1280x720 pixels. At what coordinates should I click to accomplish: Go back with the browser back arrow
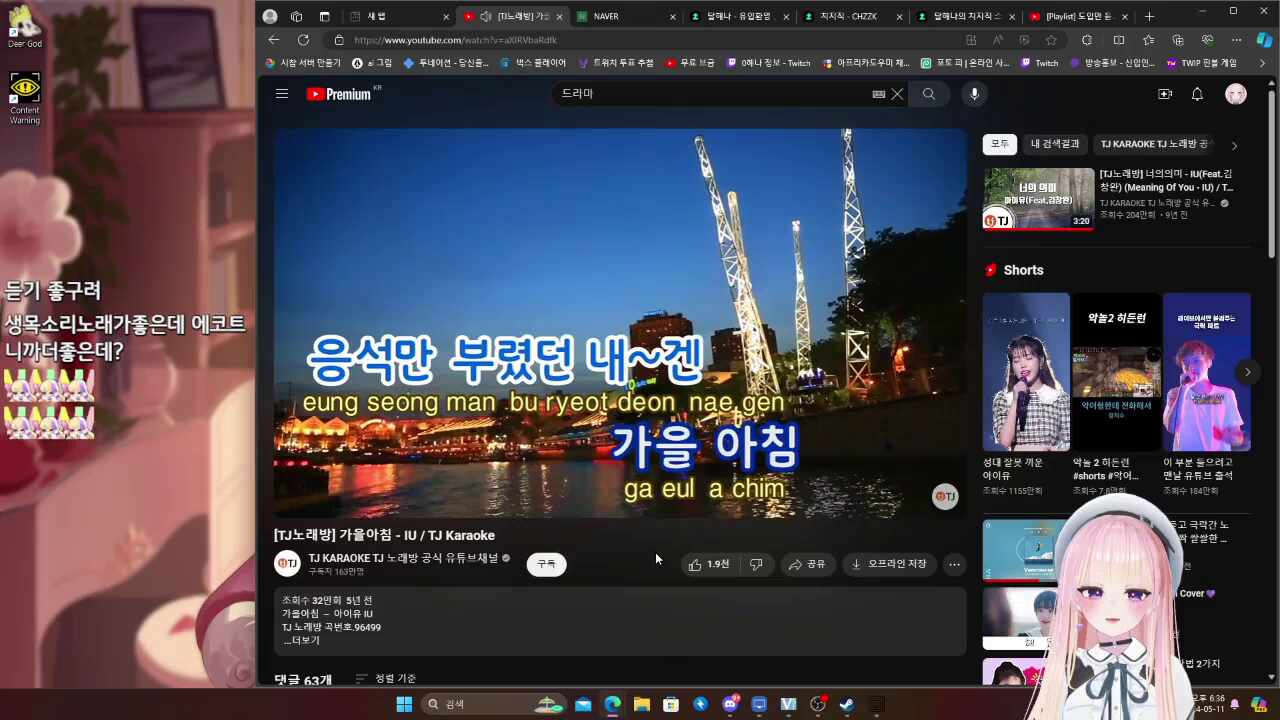point(274,40)
